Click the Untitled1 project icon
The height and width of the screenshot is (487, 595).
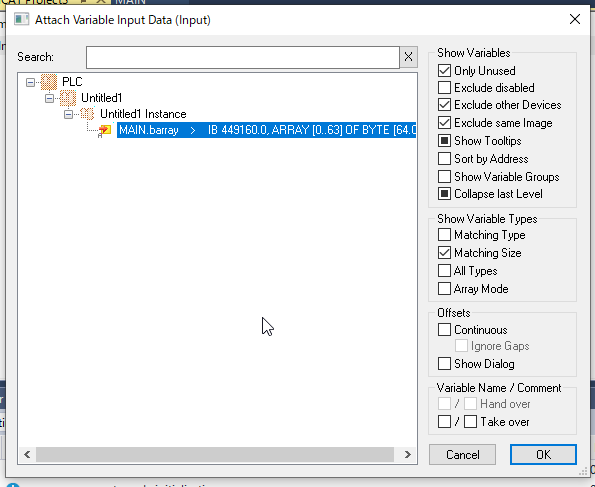pyautogui.click(x=68, y=98)
